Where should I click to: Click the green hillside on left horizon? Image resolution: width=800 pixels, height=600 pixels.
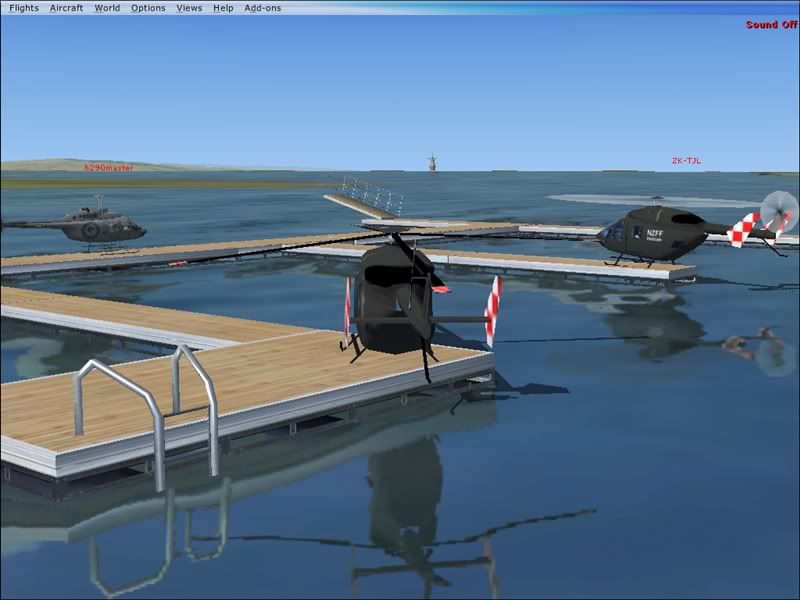tap(60, 163)
